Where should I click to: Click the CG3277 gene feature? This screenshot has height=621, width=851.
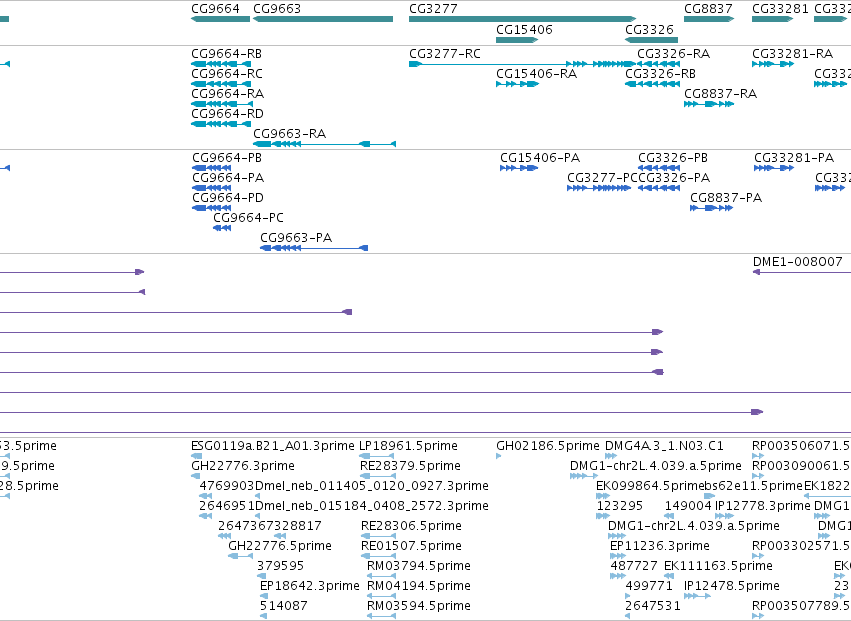point(522,19)
